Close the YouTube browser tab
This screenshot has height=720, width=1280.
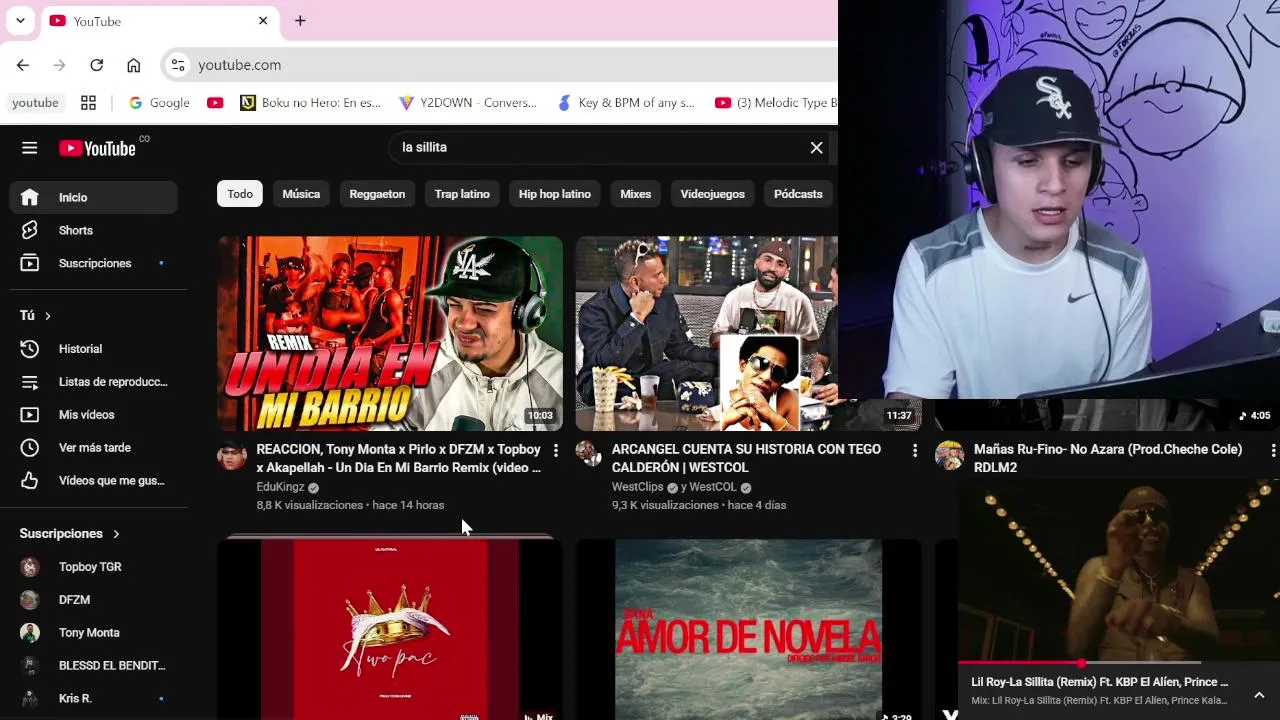click(x=263, y=21)
